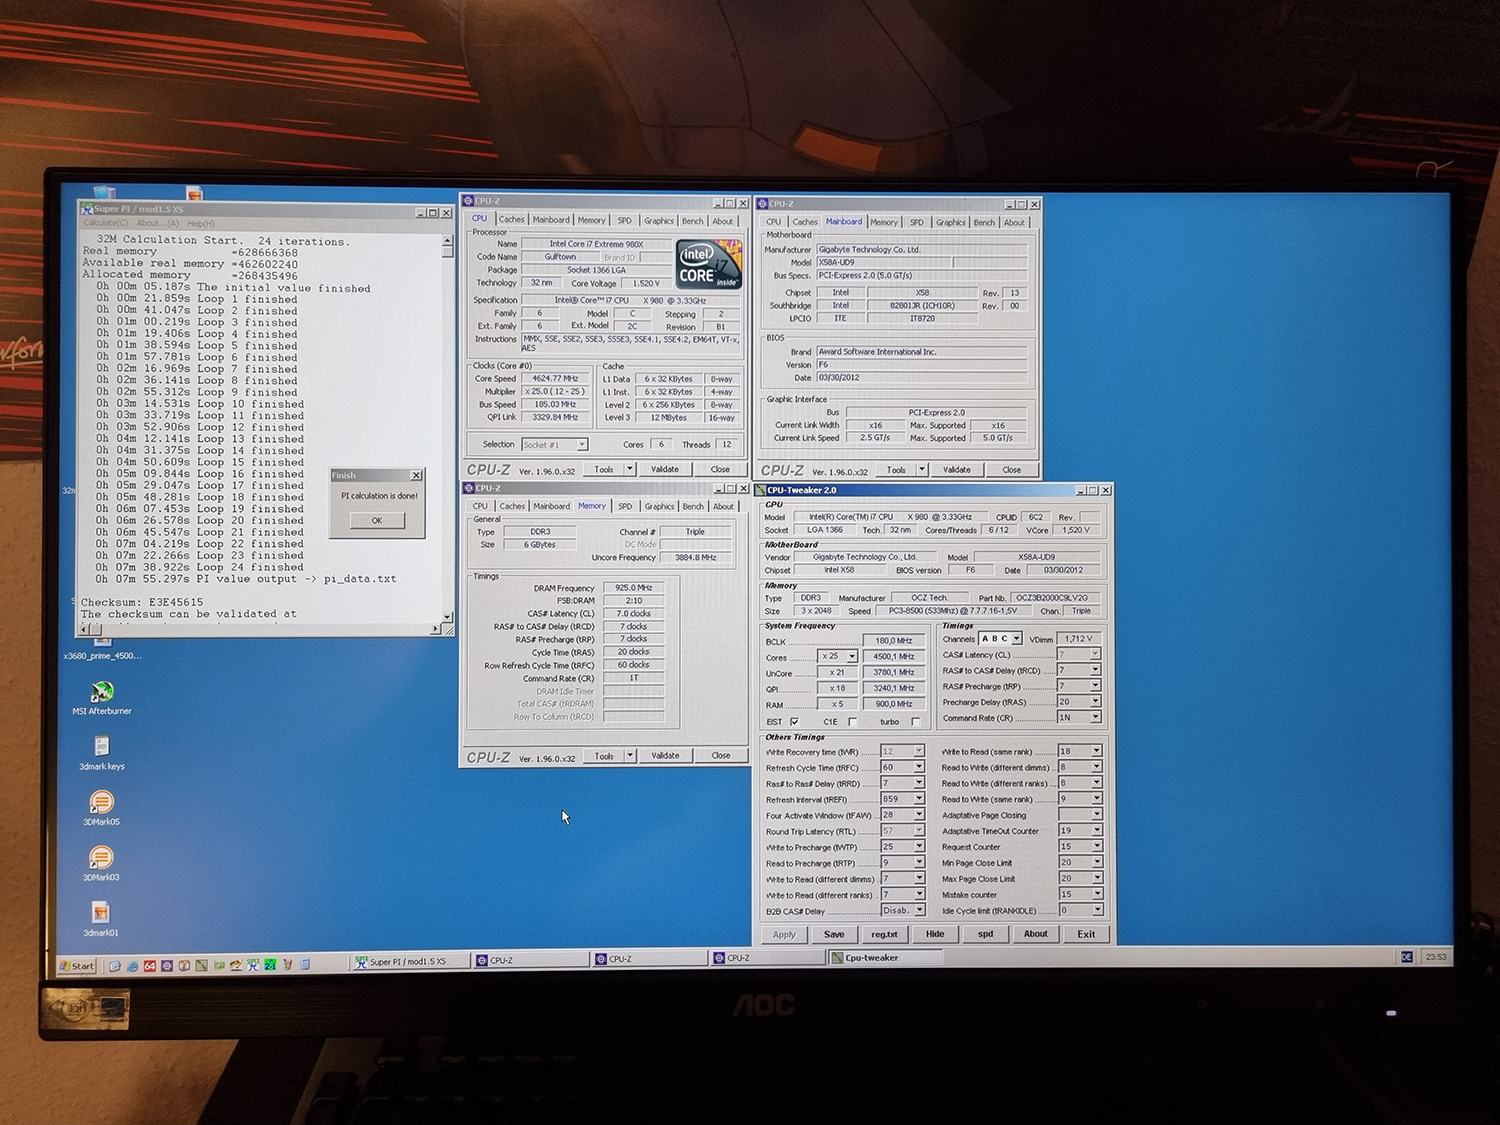The height and width of the screenshot is (1125, 1500).
Task: Click the Intel Core i7 logo in CPU-Z
Action: coord(709,264)
